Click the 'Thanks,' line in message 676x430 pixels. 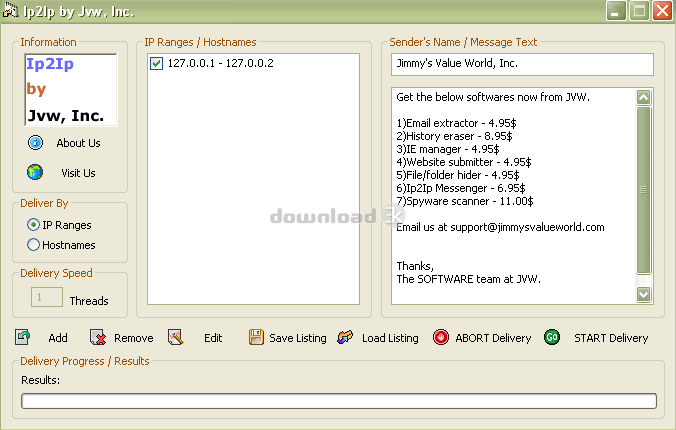(x=415, y=266)
